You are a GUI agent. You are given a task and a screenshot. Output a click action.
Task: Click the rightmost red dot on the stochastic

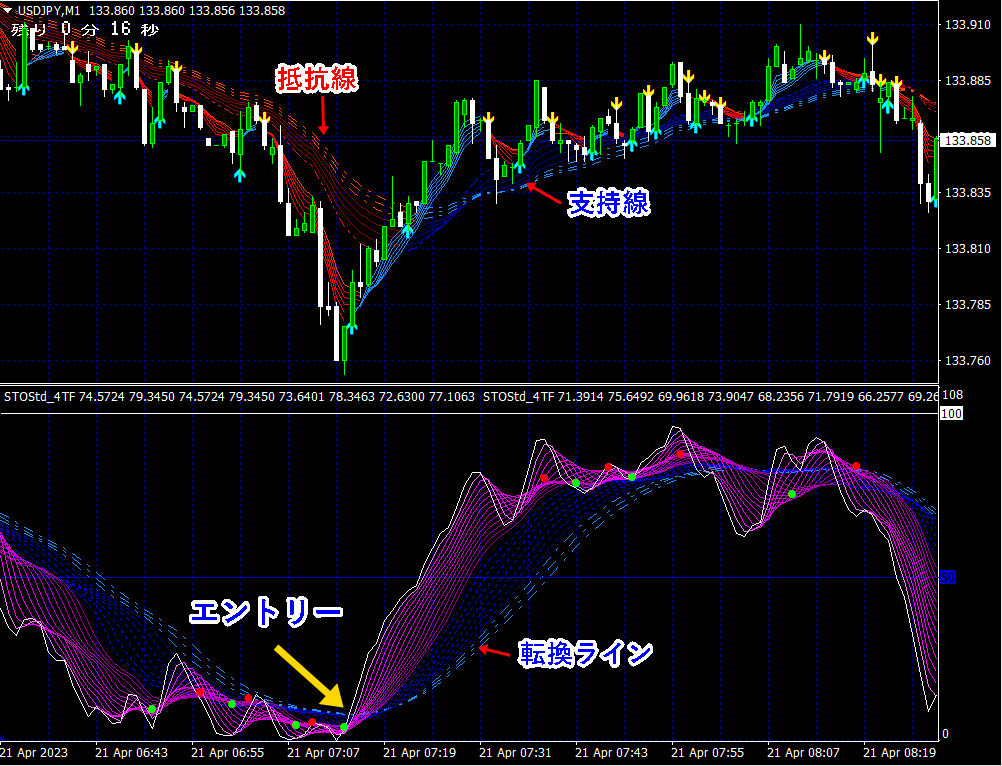tap(856, 466)
